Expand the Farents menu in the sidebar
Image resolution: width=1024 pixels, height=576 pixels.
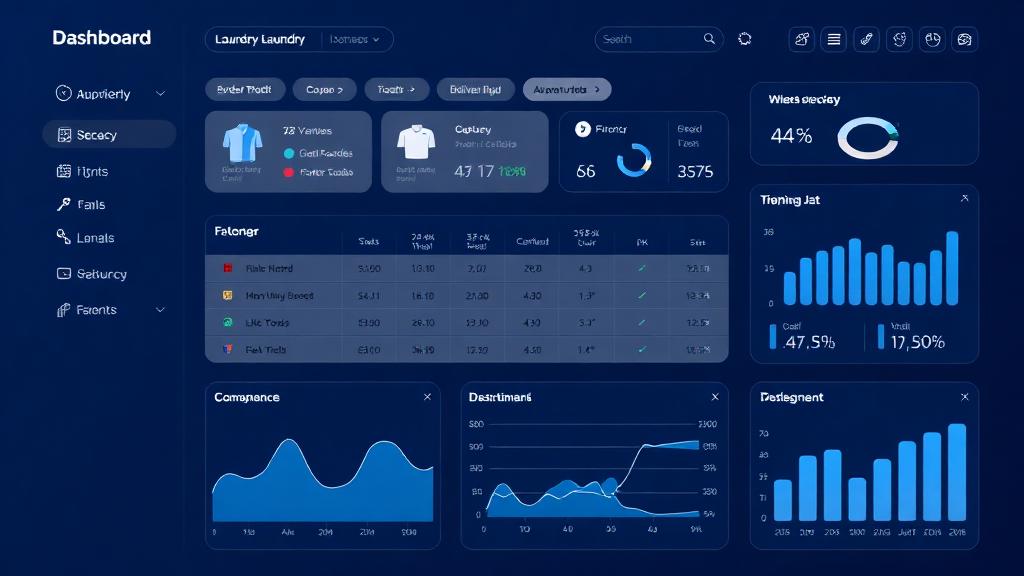[160, 310]
